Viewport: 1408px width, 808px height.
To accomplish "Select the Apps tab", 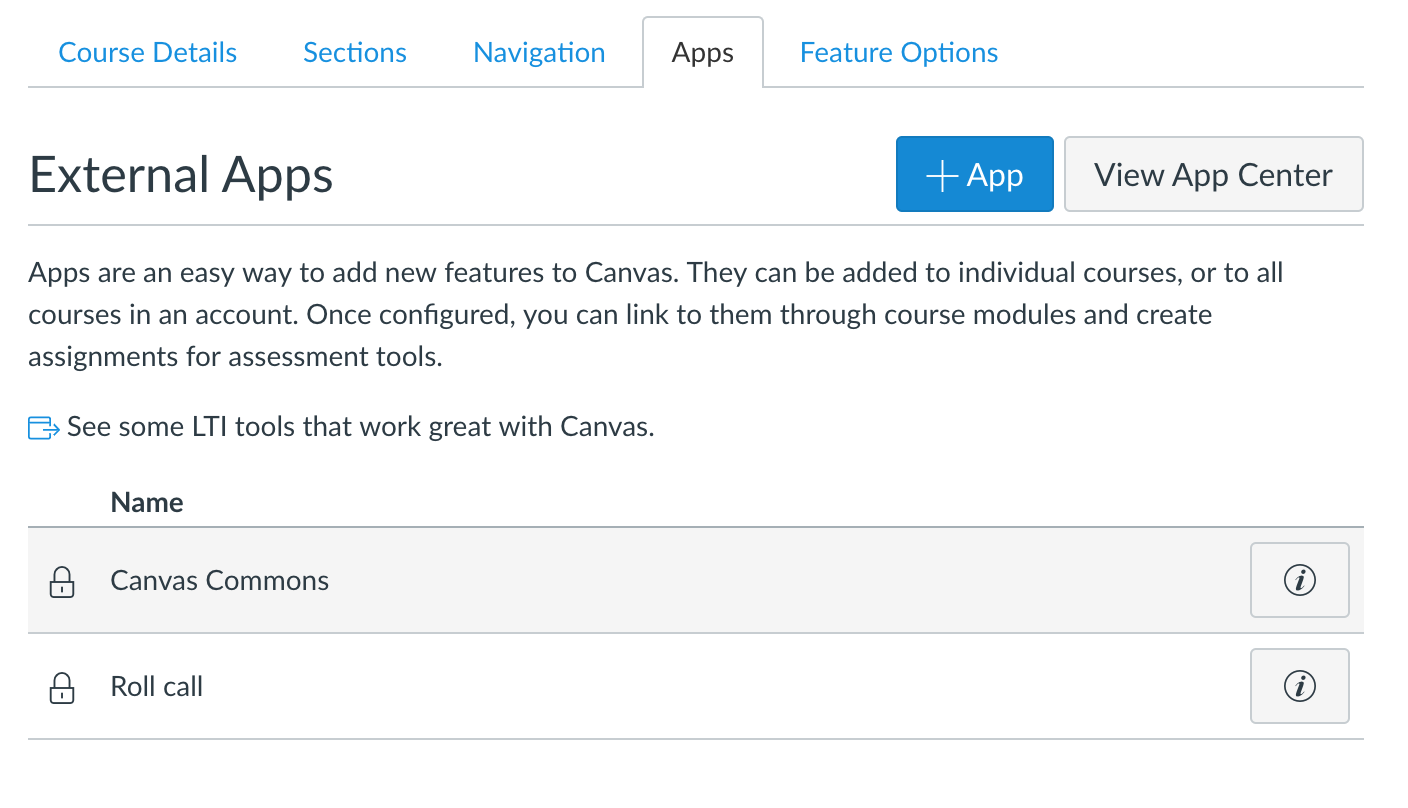I will pos(703,52).
